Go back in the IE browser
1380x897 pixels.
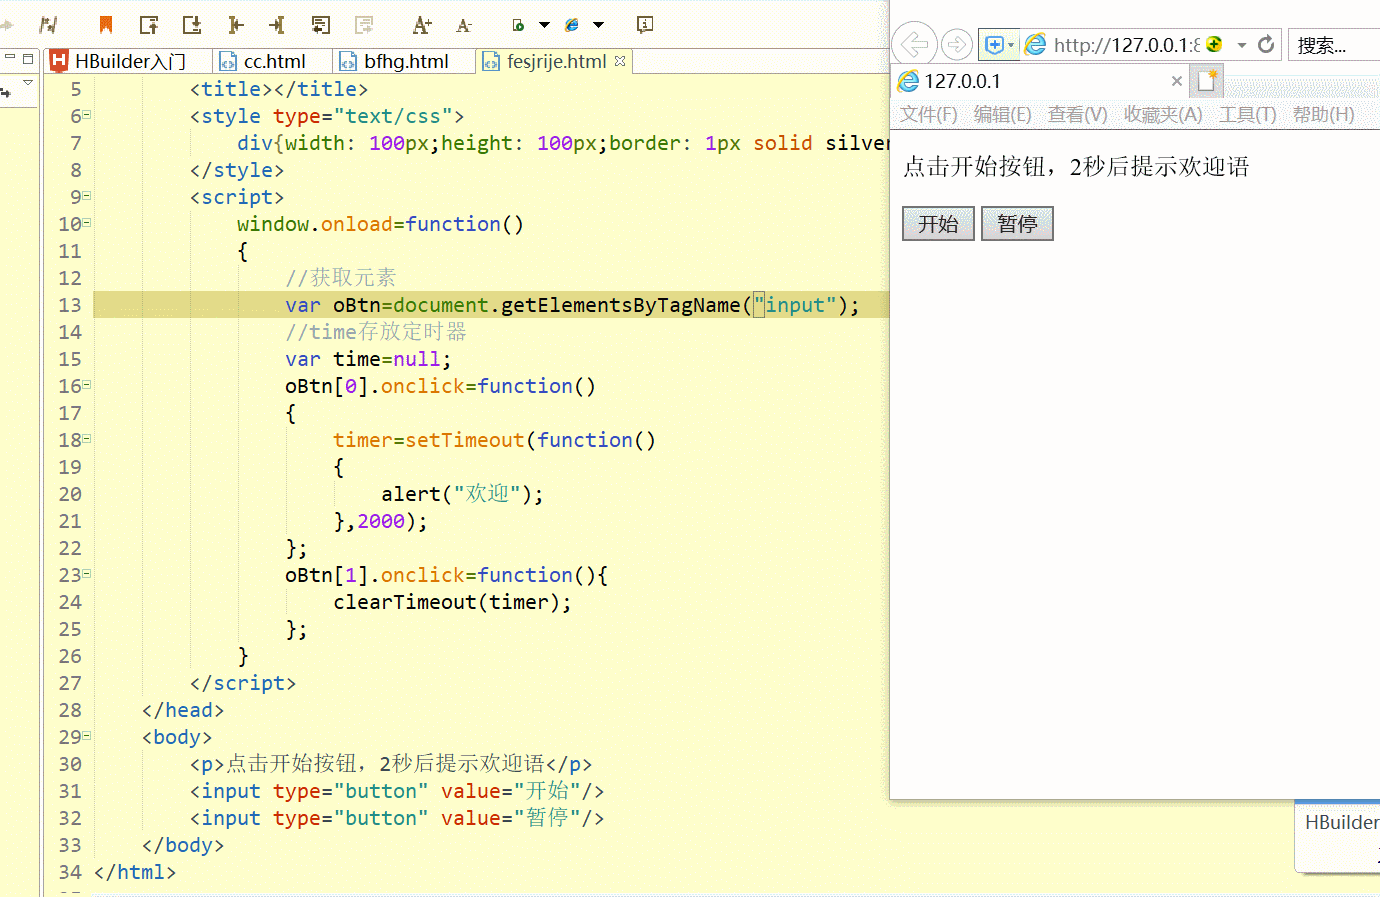(x=914, y=44)
